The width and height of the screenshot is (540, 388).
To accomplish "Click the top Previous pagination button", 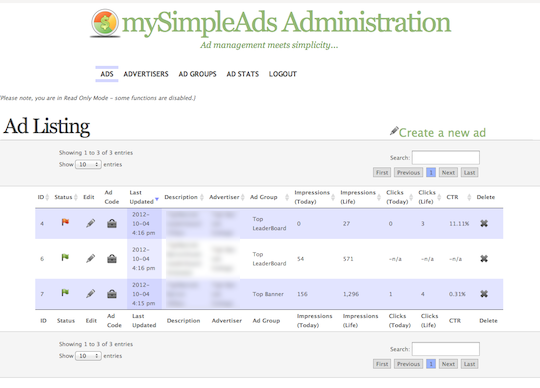I will pos(408,172).
